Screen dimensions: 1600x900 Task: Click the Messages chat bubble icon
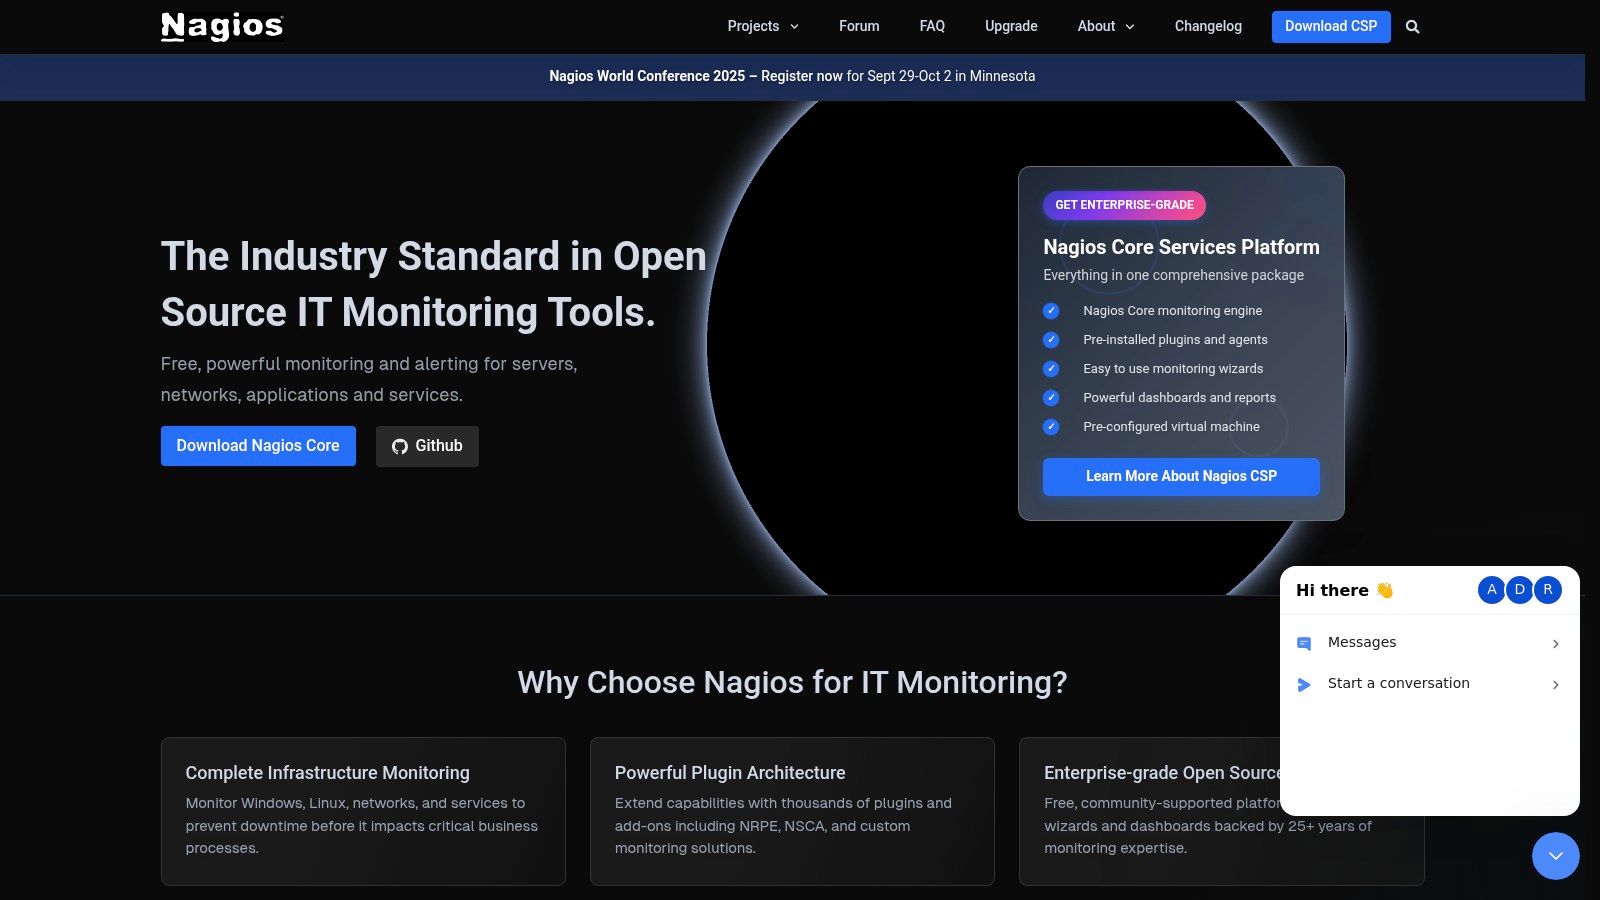click(1304, 643)
